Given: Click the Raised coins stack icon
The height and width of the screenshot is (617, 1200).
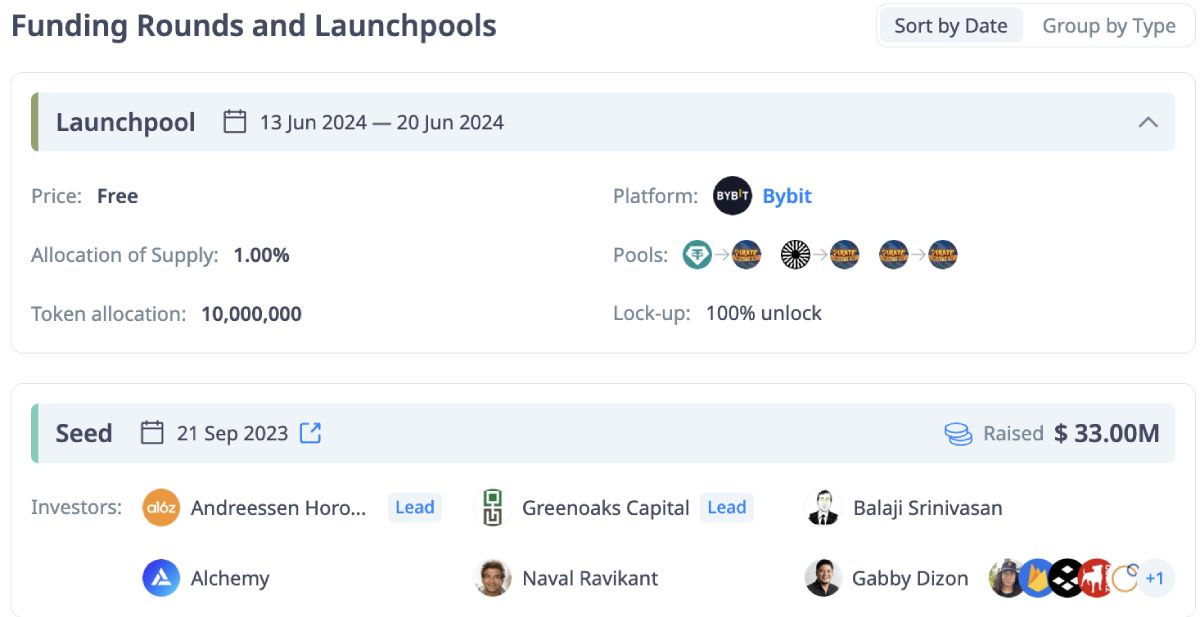Looking at the screenshot, I should click(x=958, y=434).
